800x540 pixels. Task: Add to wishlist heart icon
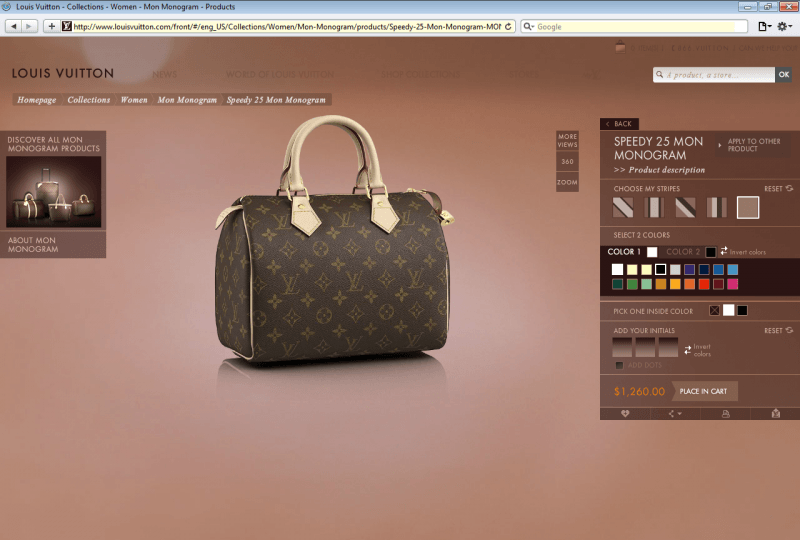625,413
